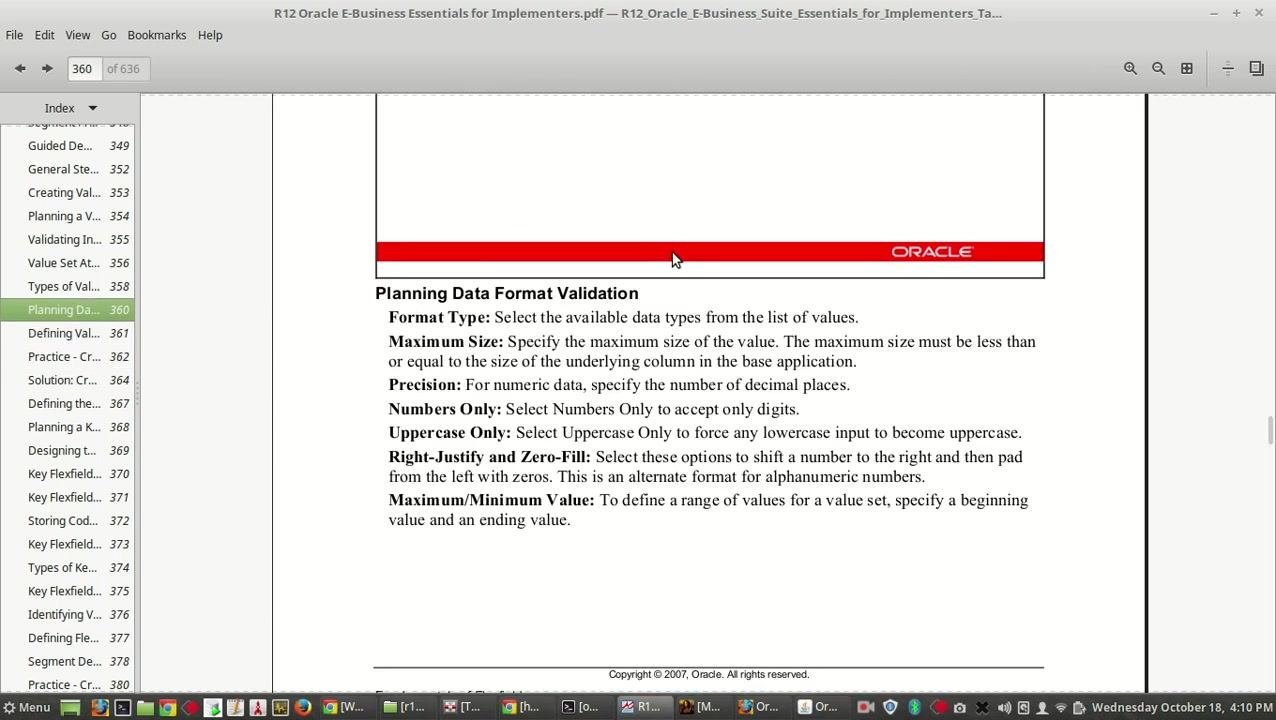
Task: Open the Bookmarks menu
Action: (156, 35)
